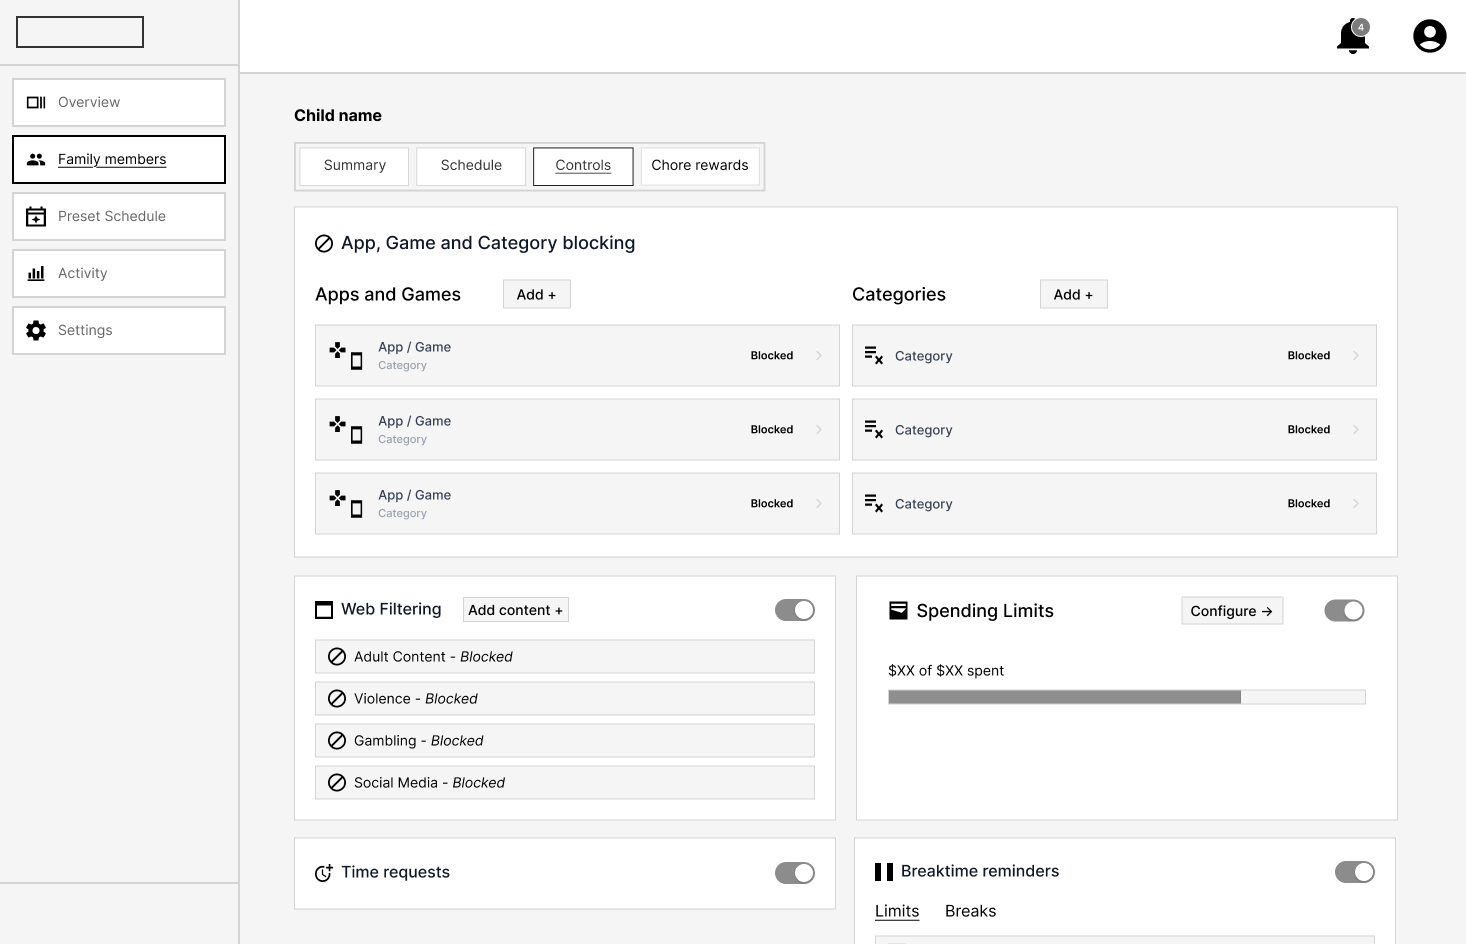Expand the first Category row chevron

point(1356,355)
